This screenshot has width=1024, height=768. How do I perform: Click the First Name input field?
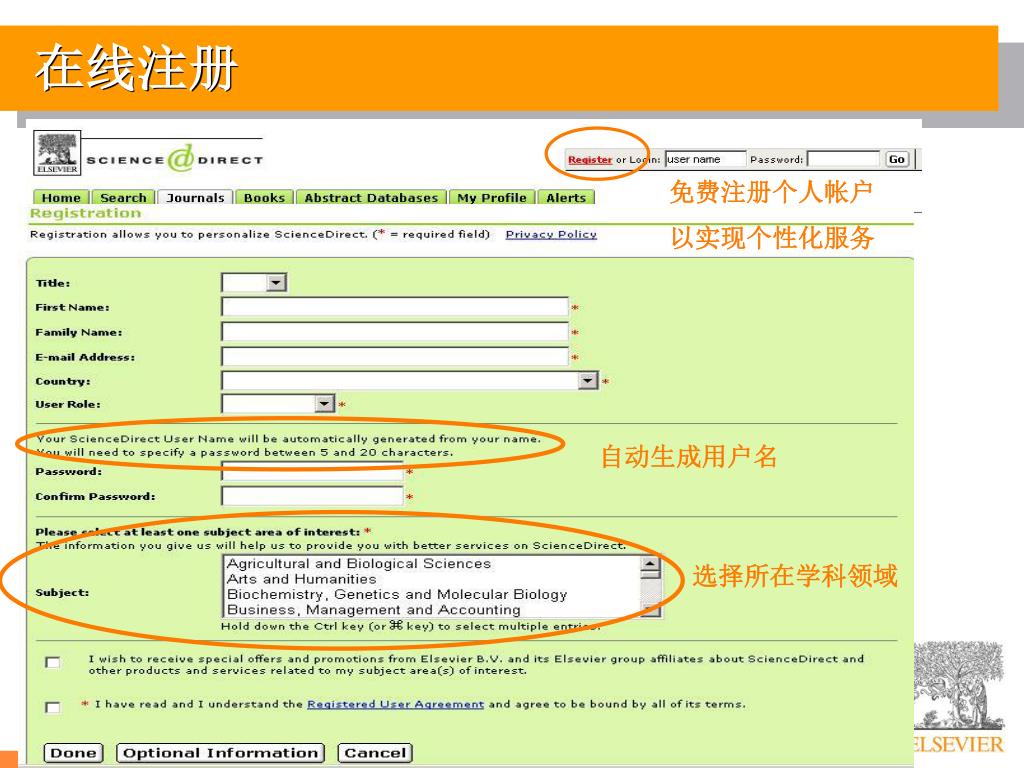[x=395, y=307]
